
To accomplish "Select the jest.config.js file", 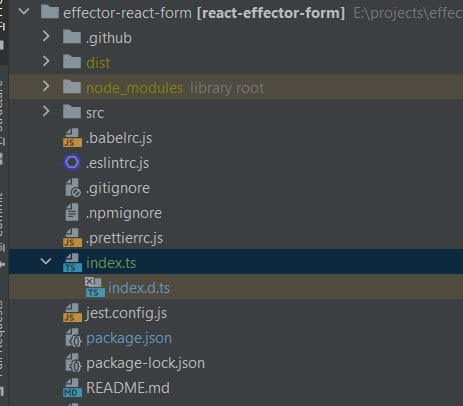I will tap(126, 313).
